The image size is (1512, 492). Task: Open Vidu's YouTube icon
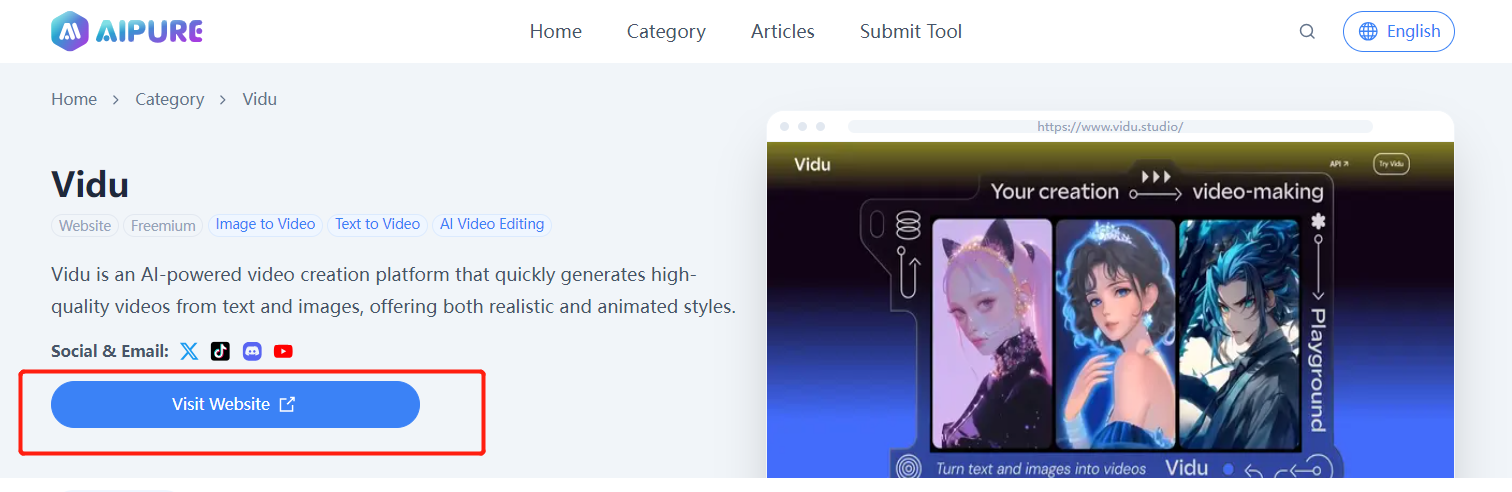283,351
